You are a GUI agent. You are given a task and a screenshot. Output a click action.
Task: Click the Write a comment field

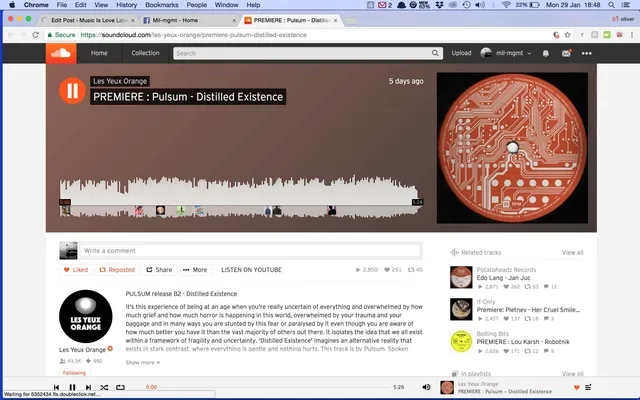(250, 251)
